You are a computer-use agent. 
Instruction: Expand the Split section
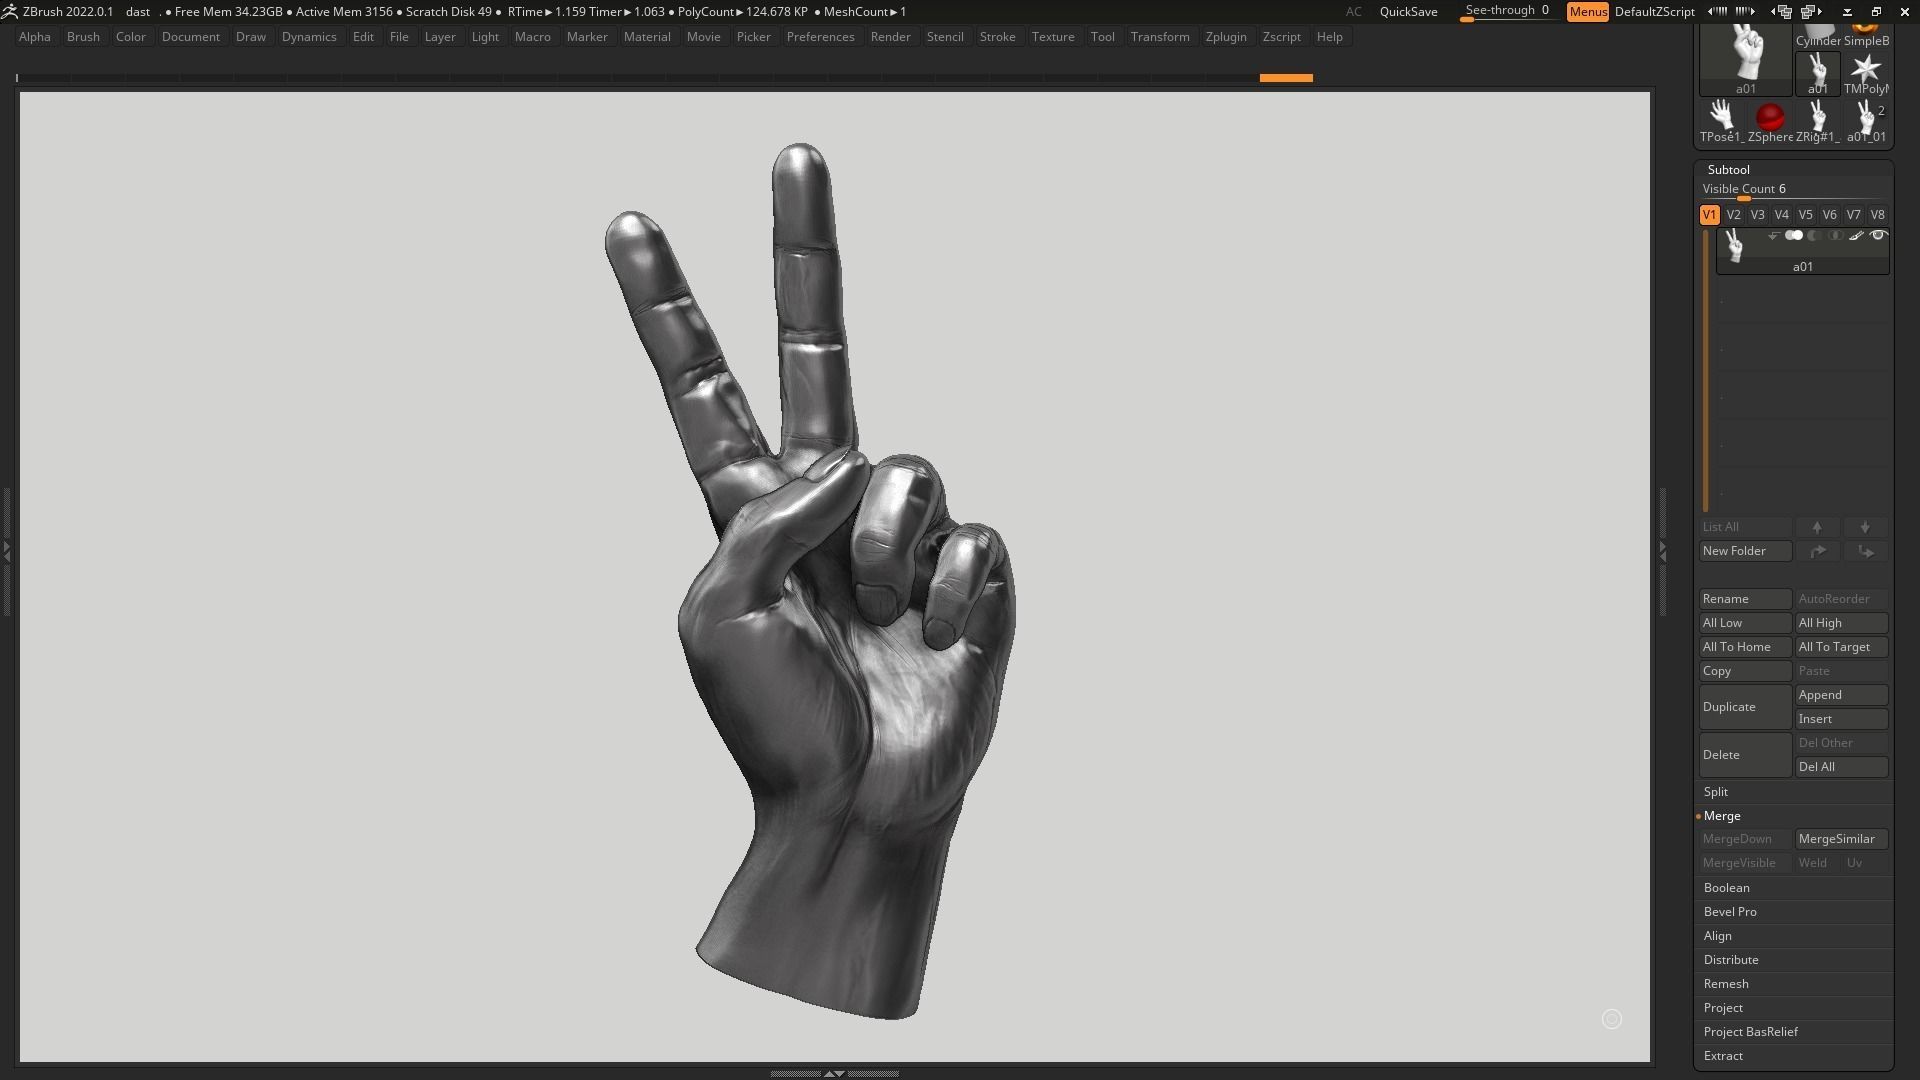coord(1715,792)
